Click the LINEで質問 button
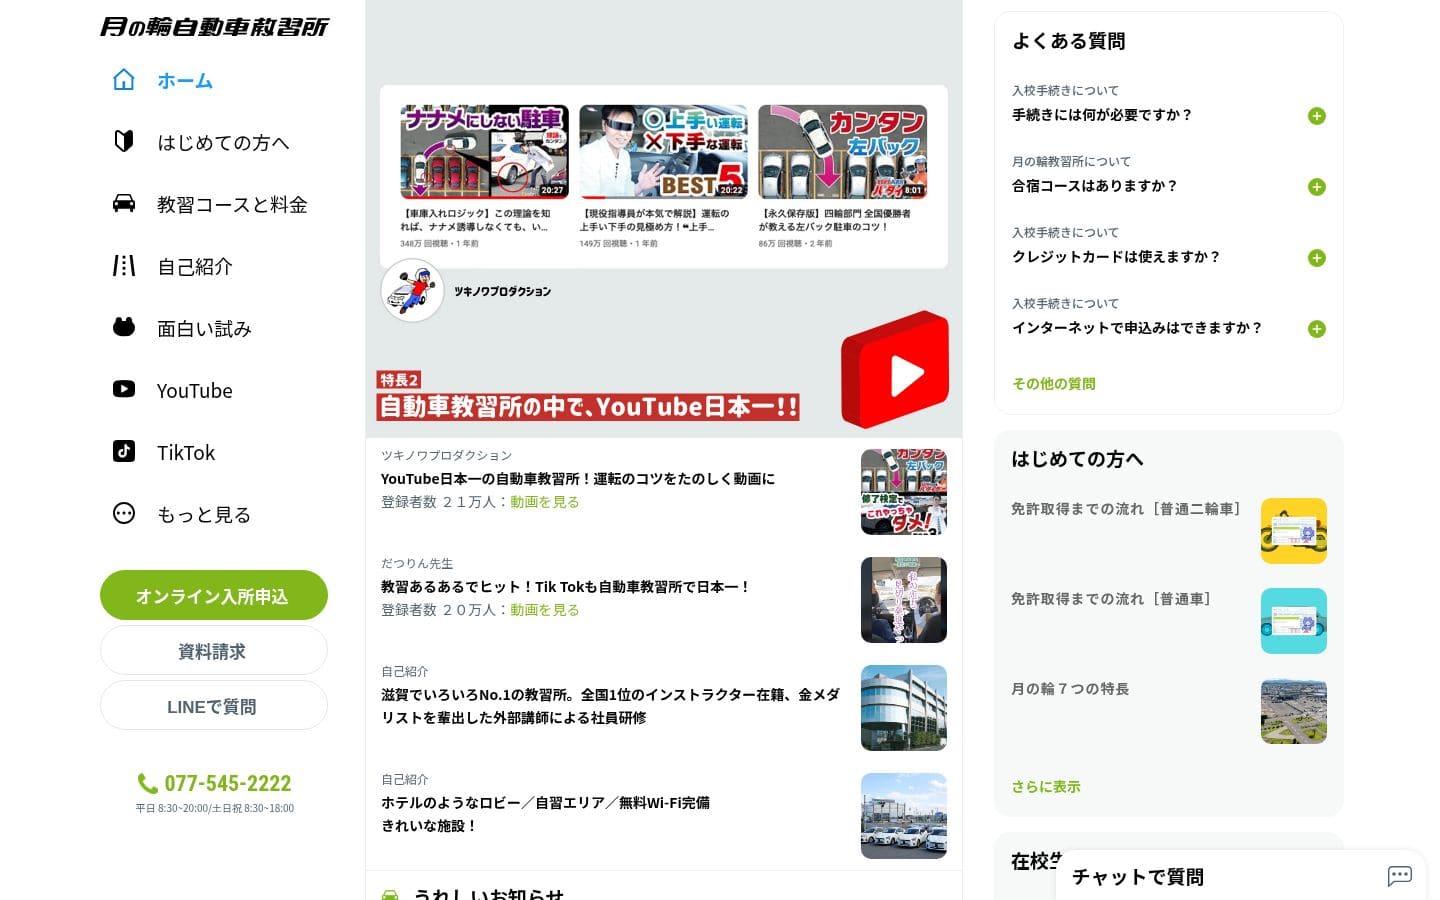 pyautogui.click(x=214, y=706)
